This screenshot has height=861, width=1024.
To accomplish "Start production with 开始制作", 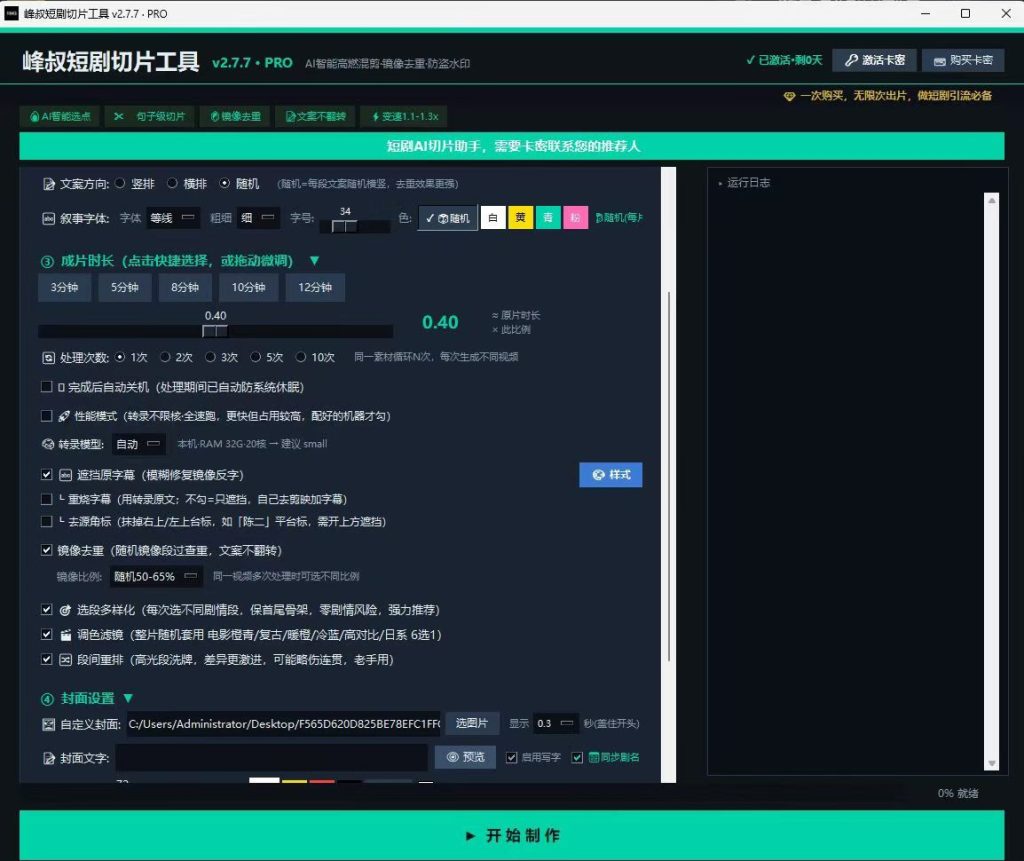I will 512,836.
